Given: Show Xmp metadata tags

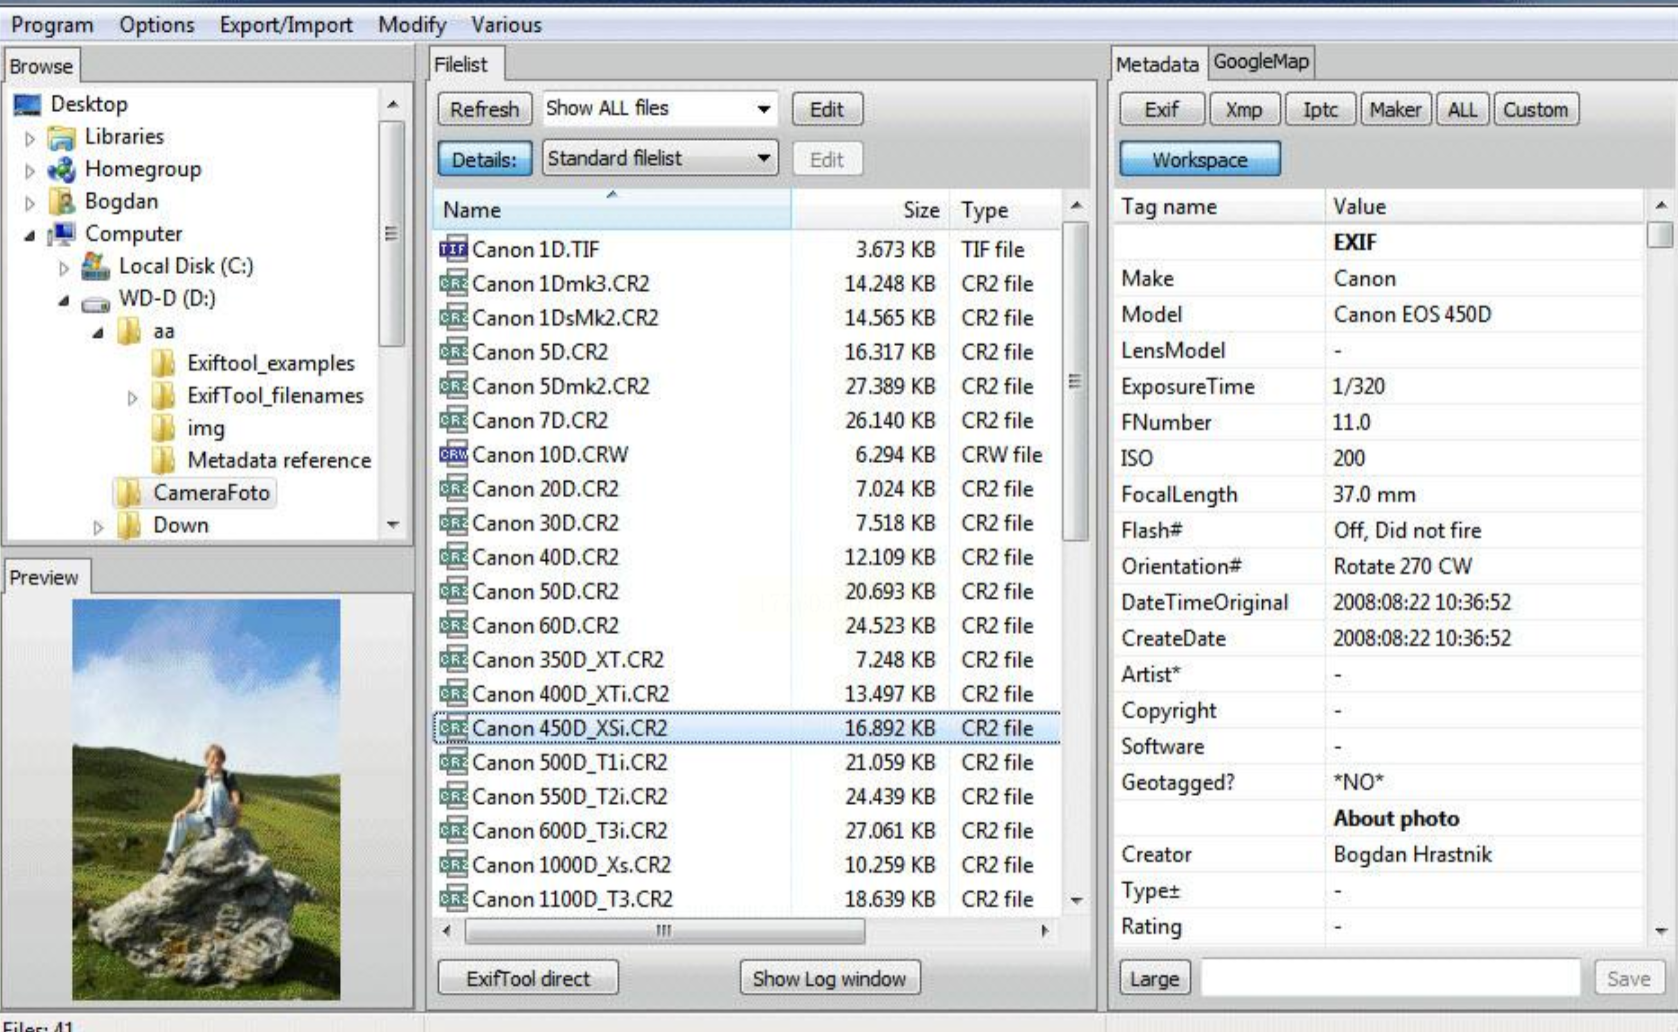Looking at the screenshot, I should tap(1243, 109).
